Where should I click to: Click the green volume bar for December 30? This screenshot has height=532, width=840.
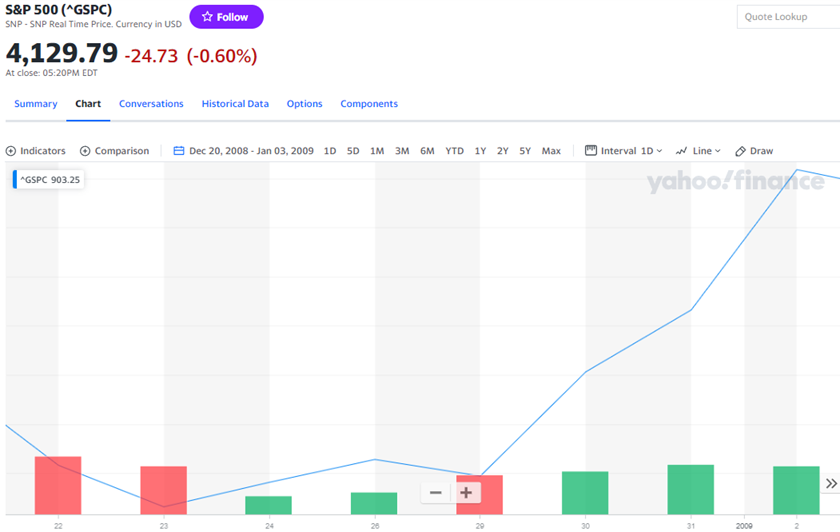pyautogui.click(x=585, y=493)
